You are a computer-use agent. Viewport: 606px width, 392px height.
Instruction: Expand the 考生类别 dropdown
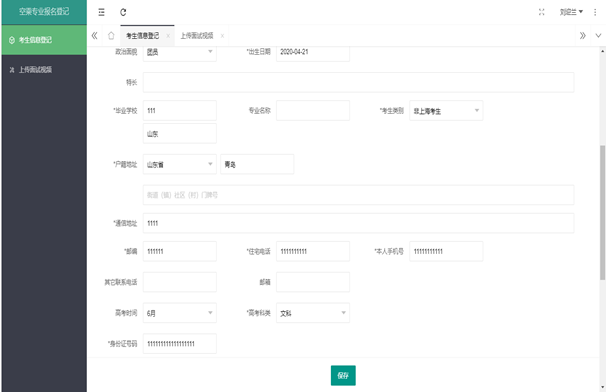(x=446, y=111)
